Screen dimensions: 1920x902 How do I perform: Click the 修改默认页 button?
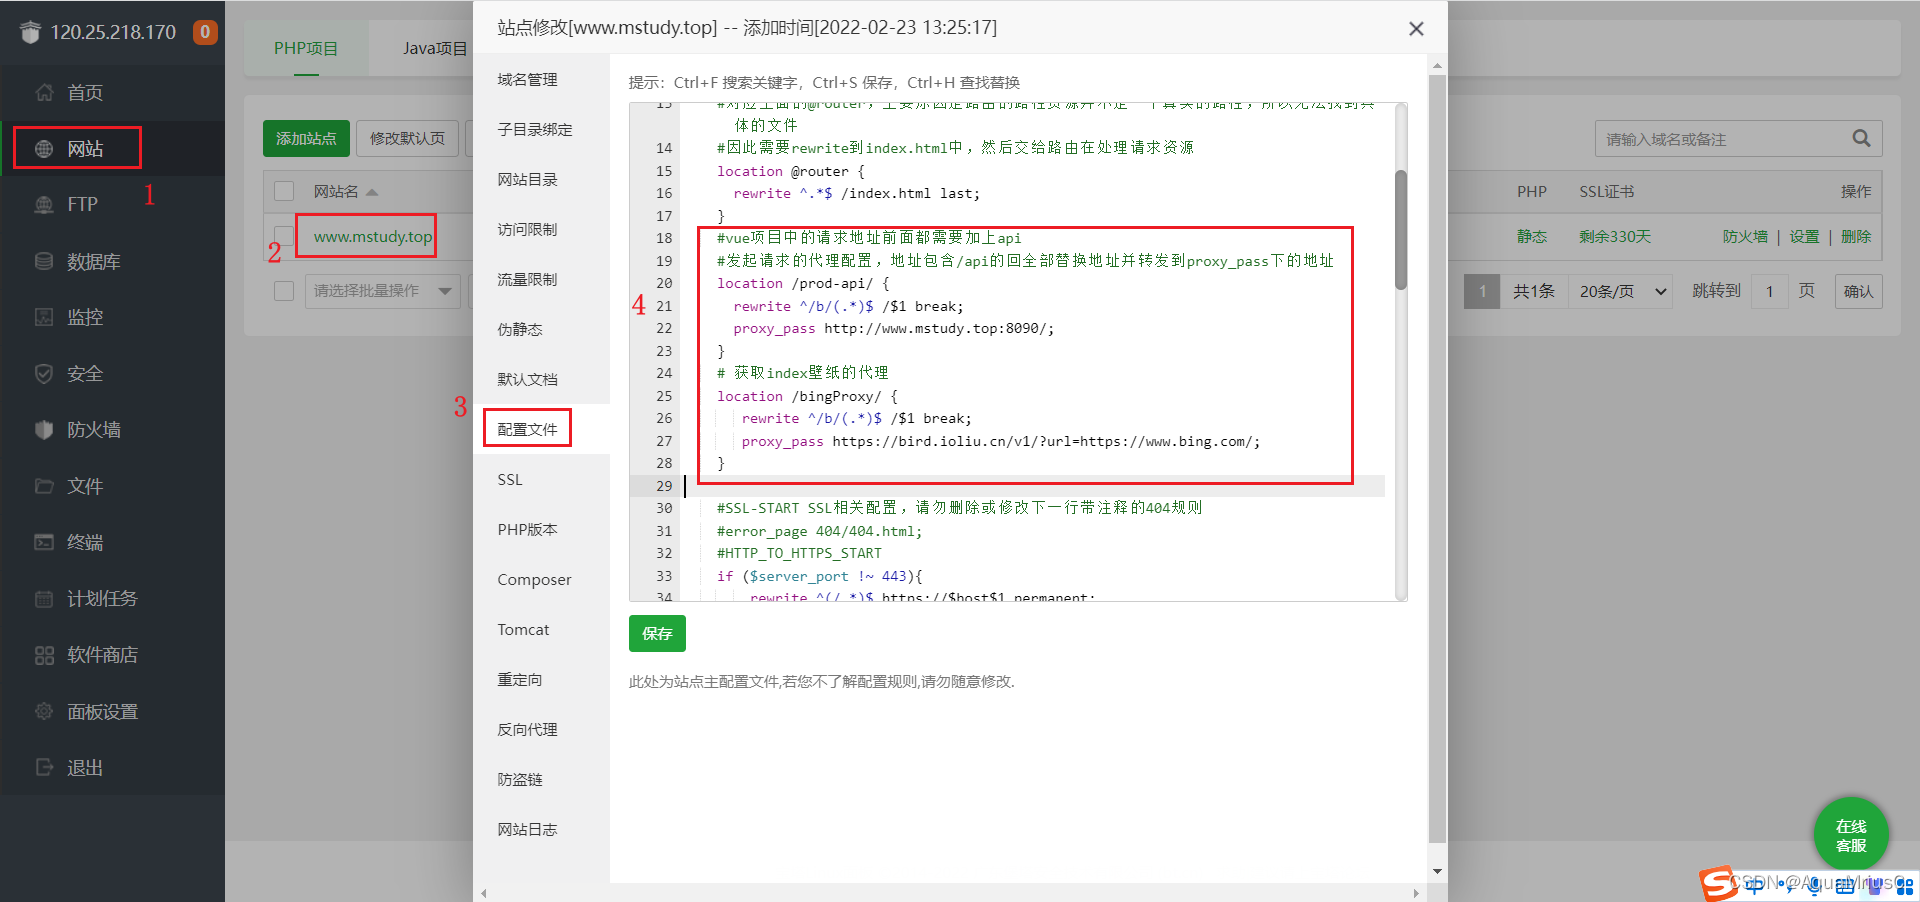point(407,138)
